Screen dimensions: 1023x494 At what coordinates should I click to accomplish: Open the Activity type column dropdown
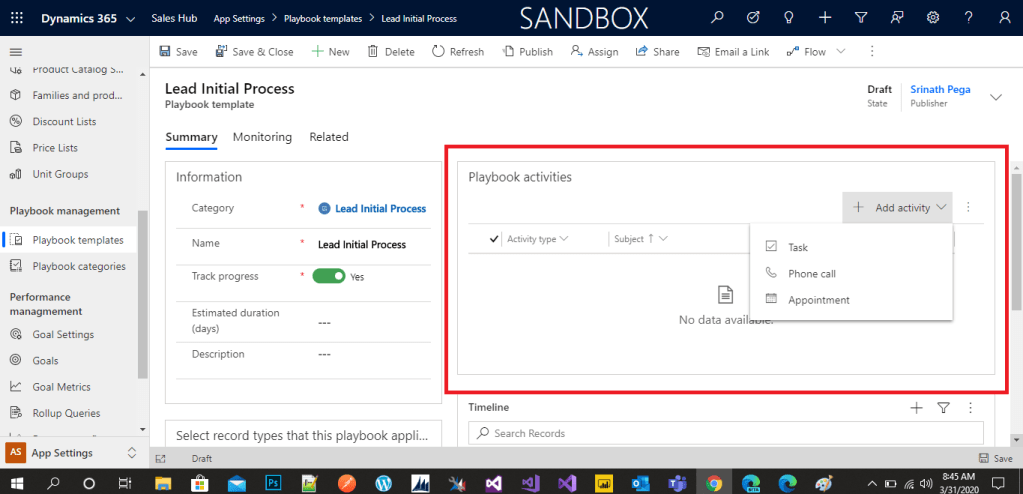point(563,239)
